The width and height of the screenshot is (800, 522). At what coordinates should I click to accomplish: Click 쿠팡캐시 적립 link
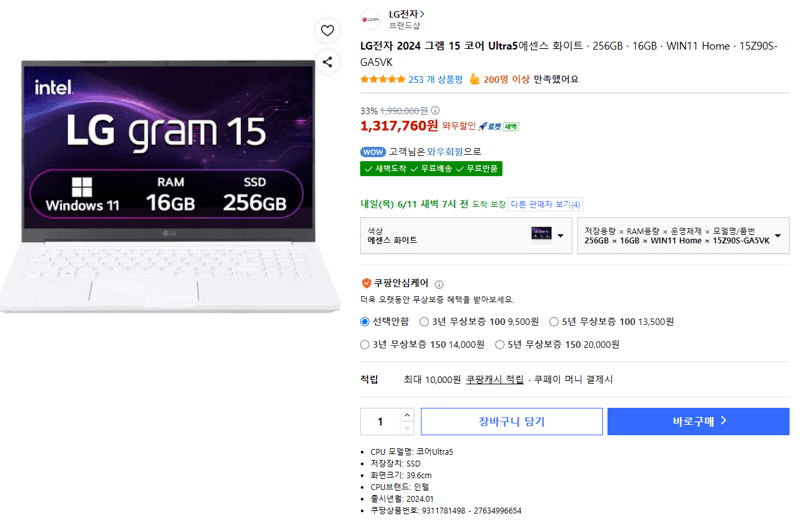click(494, 380)
